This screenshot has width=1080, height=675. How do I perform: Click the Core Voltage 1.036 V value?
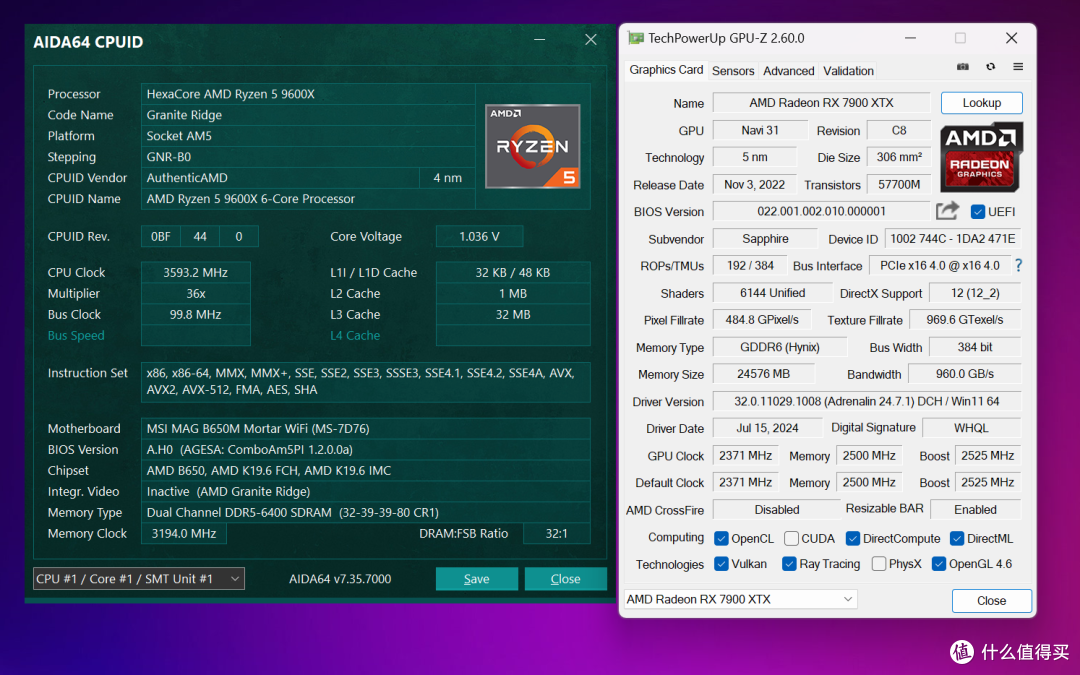[x=479, y=236]
